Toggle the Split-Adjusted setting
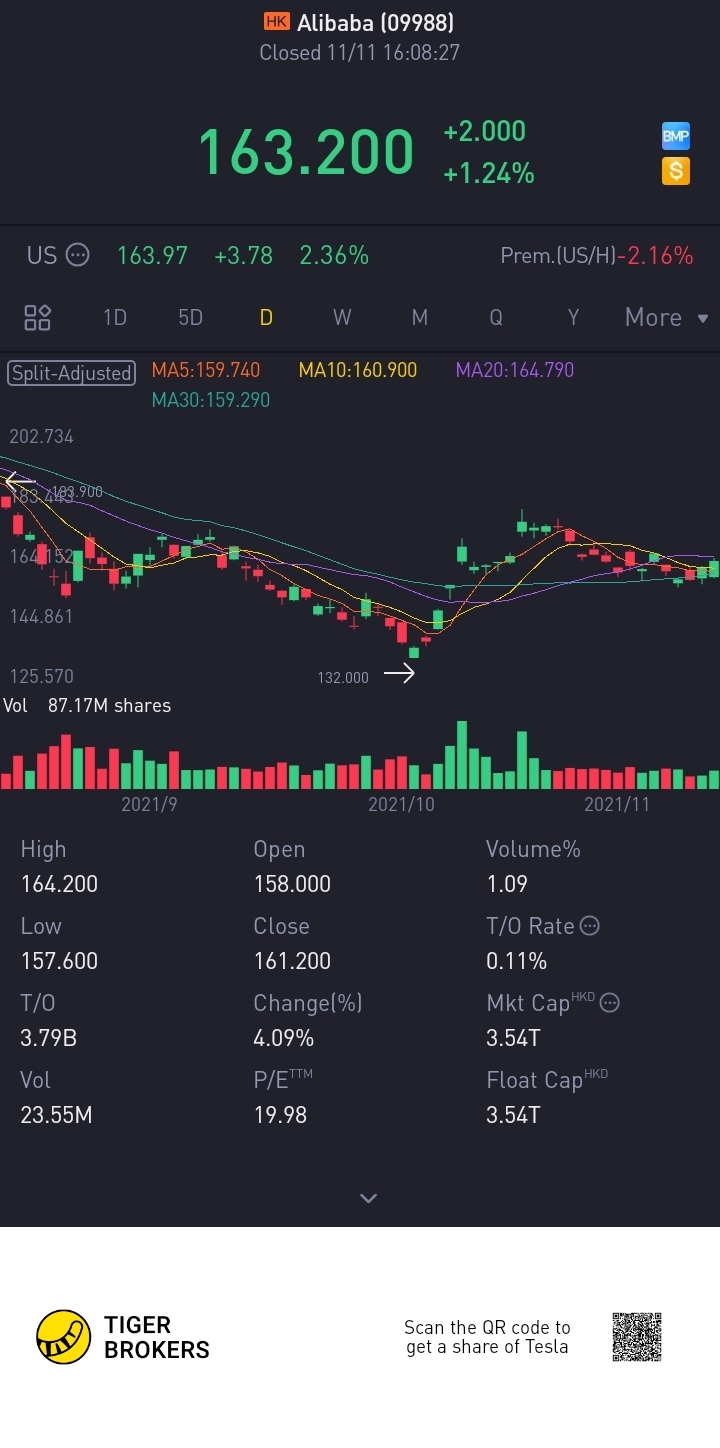 71,373
